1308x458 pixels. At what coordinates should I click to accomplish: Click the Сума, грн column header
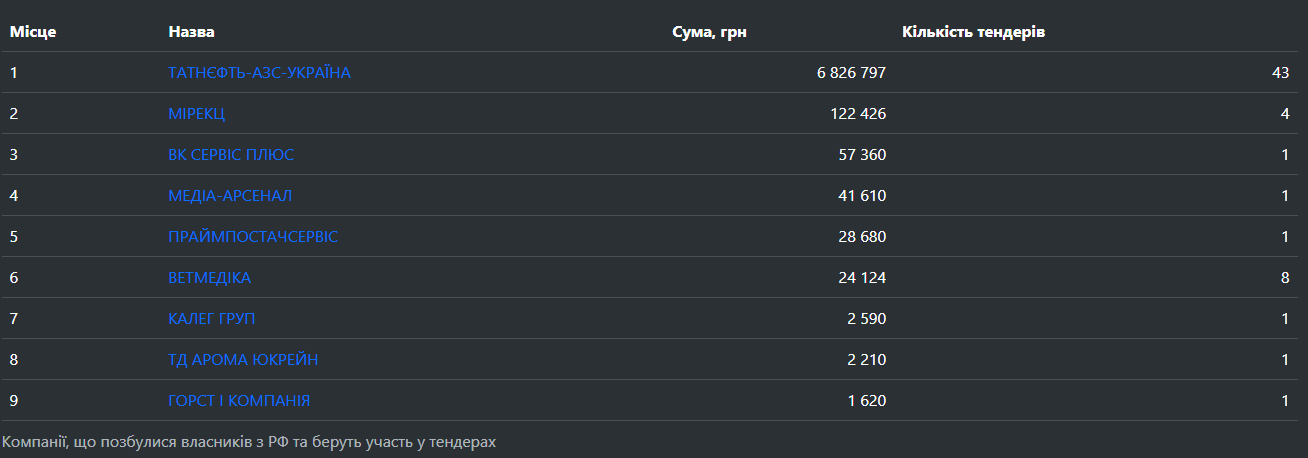coord(709,32)
